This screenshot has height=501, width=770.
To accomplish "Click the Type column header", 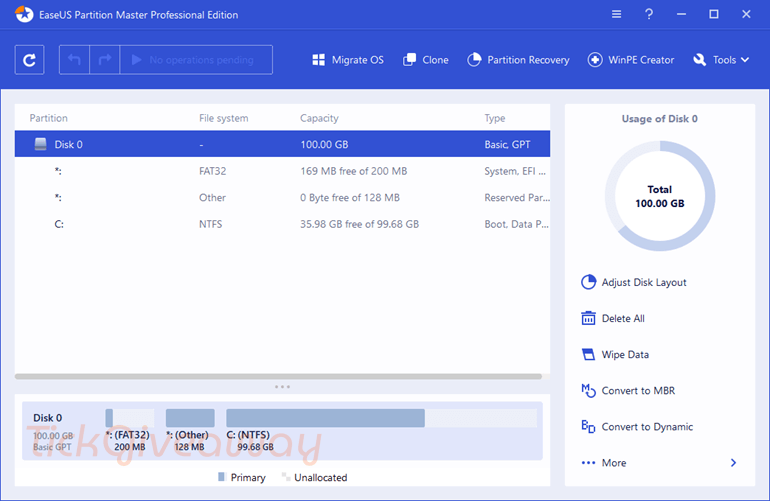I will click(x=495, y=118).
